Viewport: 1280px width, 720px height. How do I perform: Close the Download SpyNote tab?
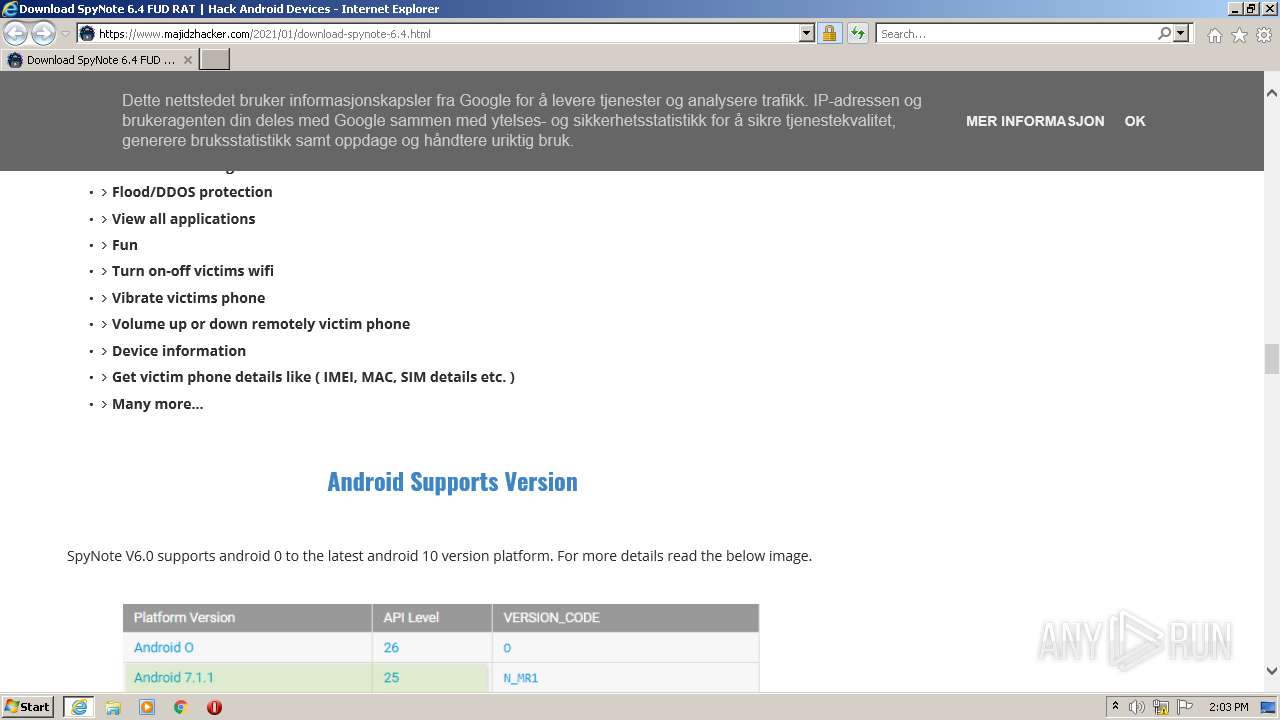pyautogui.click(x=187, y=60)
